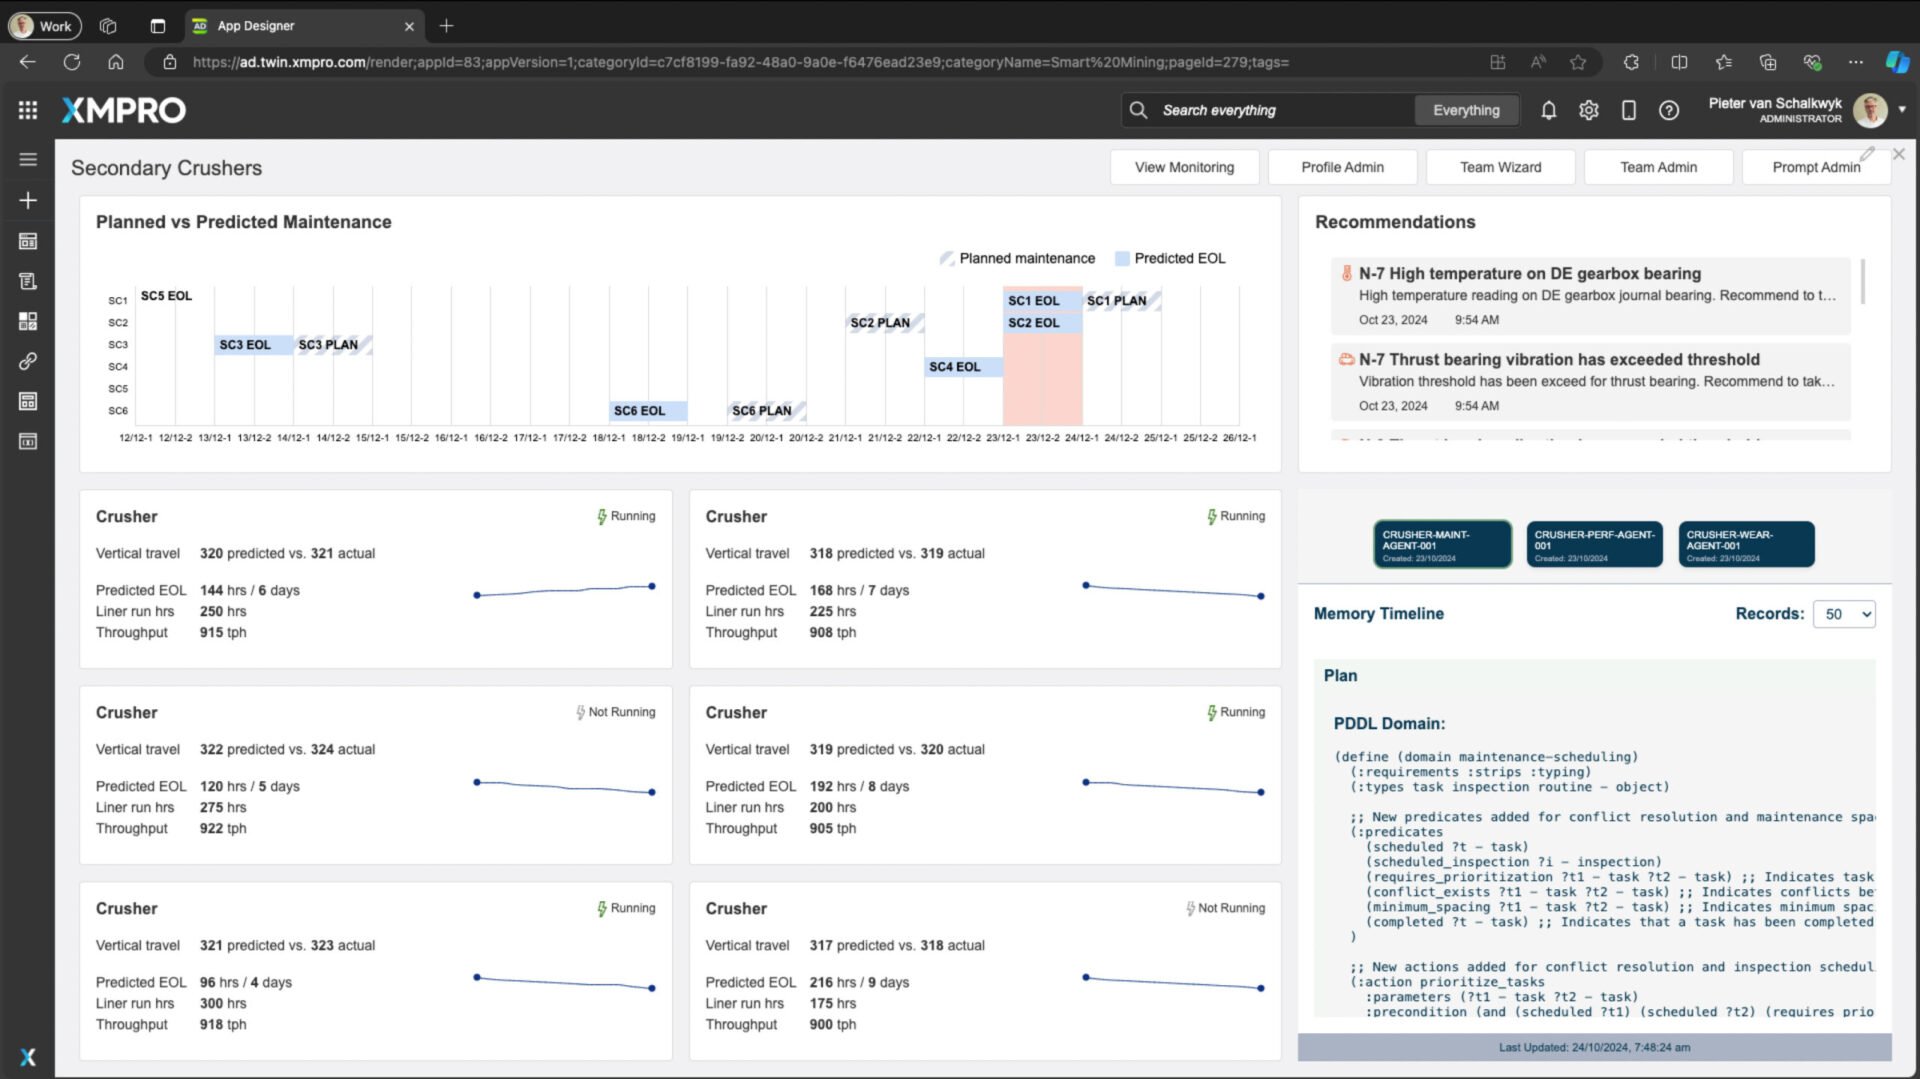Click the link icon in left sidebar
This screenshot has height=1079, width=1920.
coord(28,361)
